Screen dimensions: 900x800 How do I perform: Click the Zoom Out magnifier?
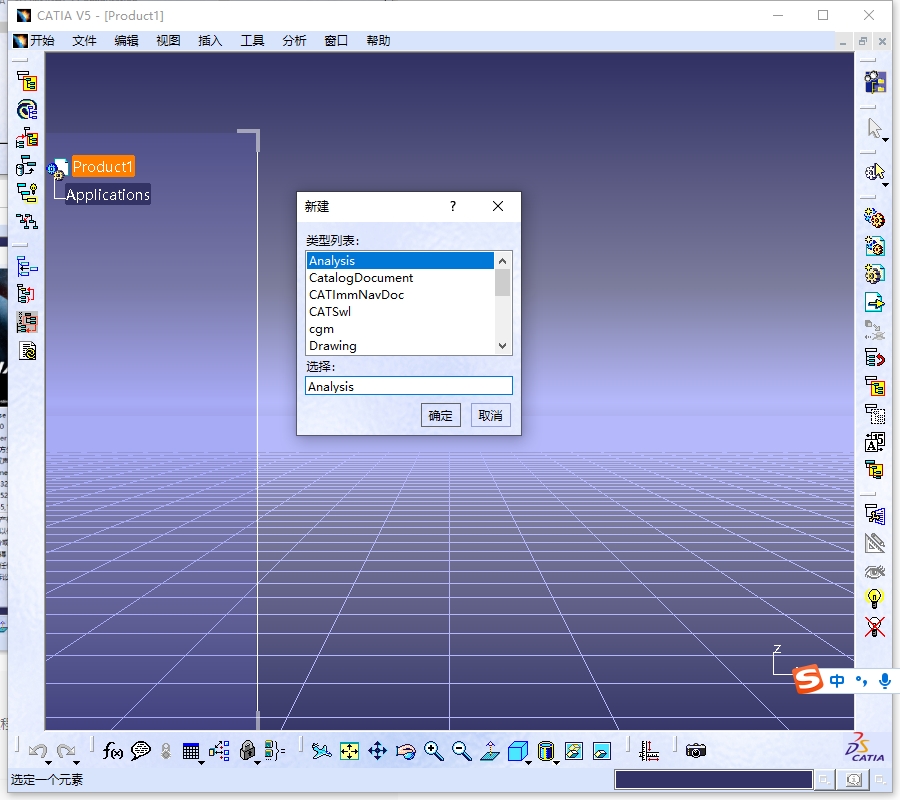[x=462, y=751]
